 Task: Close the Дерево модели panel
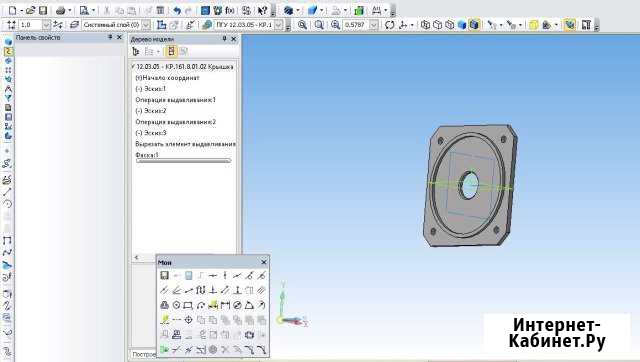click(234, 39)
